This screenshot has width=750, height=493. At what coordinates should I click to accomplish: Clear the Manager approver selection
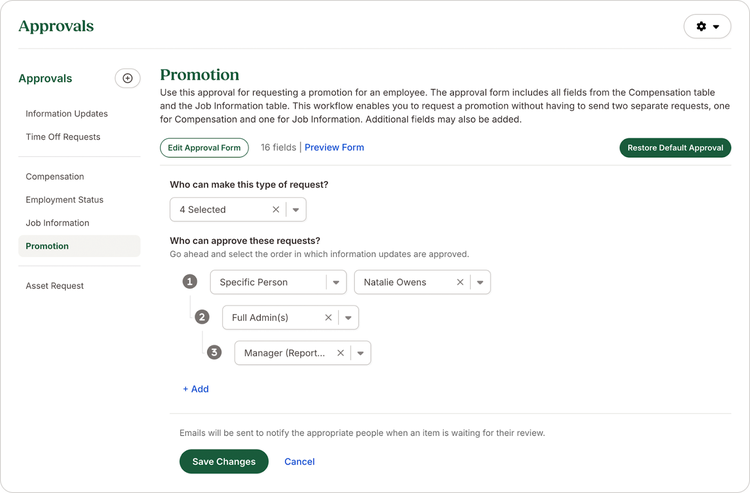[x=340, y=353]
